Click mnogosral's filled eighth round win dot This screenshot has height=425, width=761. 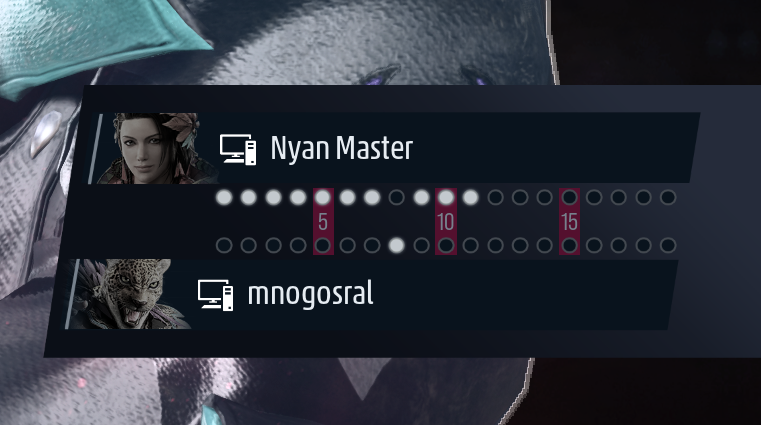397,245
